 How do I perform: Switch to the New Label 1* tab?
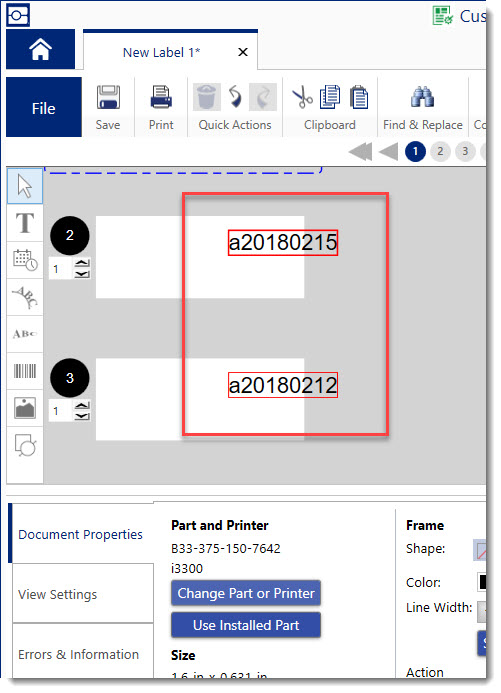(x=161, y=53)
